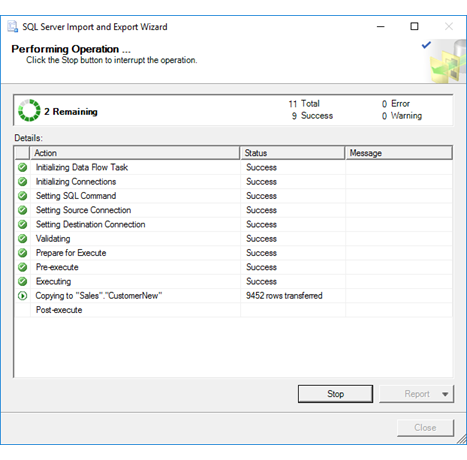Click the wizard icon in title bar
The height and width of the screenshot is (460, 467).
point(13,27)
